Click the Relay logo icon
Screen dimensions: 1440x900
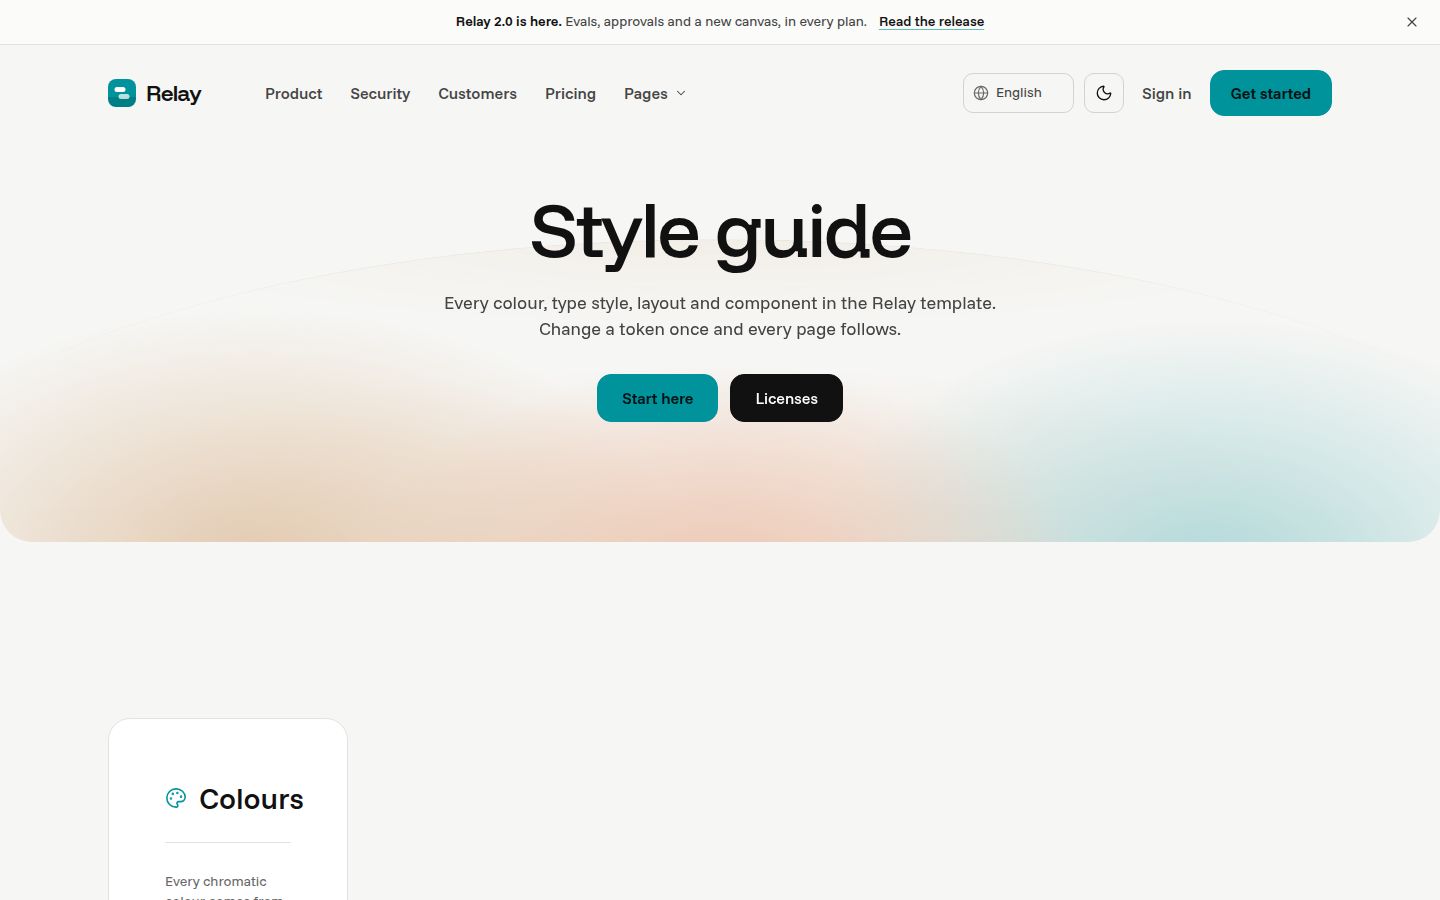(x=122, y=93)
